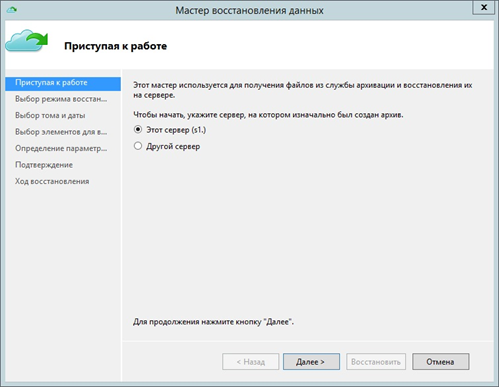Go to the 'Подтверждение' step
The width and height of the screenshot is (499, 387).
click(44, 165)
